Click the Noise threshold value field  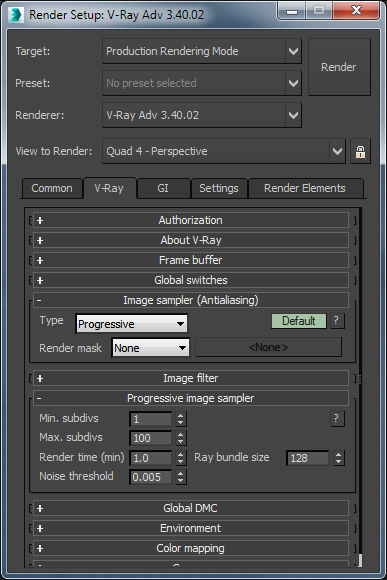click(x=151, y=477)
